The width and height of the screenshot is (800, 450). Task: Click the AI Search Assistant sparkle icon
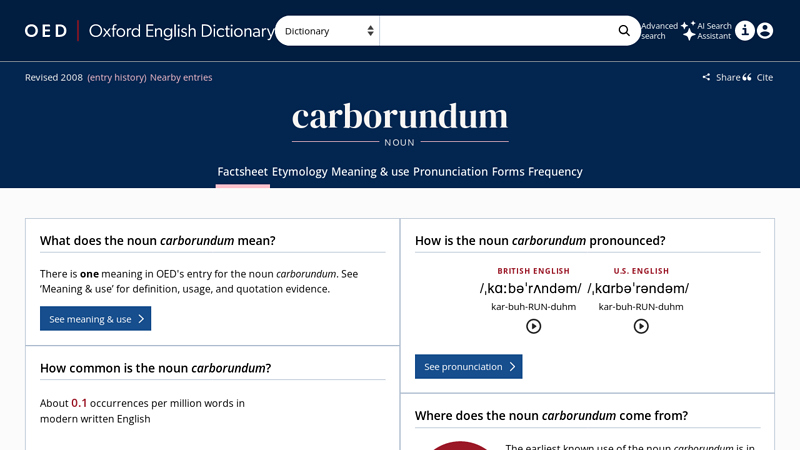[x=688, y=31]
